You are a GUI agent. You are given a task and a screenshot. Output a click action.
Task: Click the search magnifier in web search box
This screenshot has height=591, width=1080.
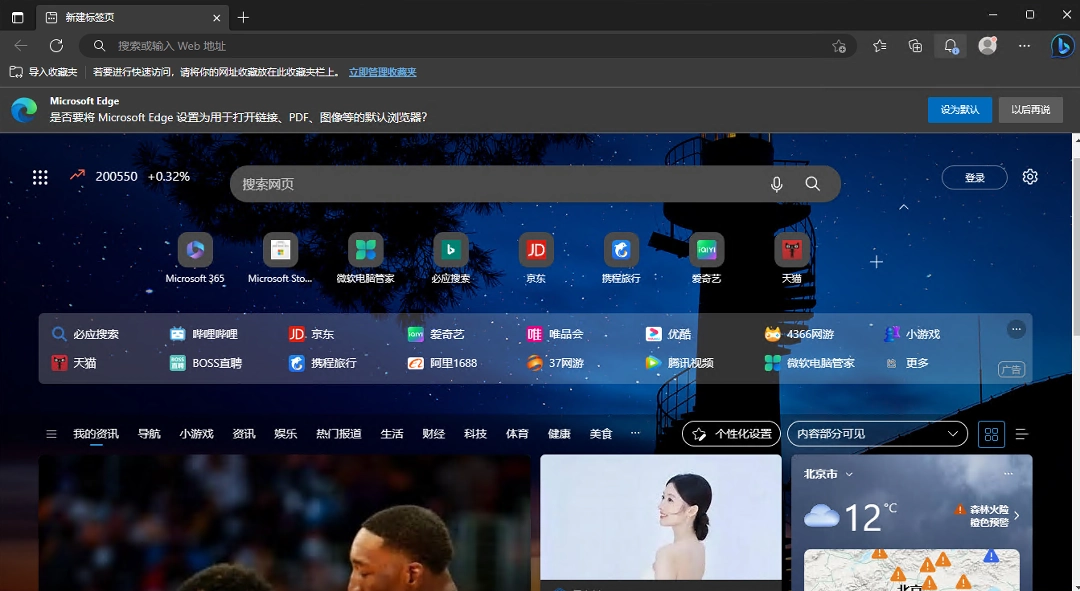click(x=813, y=184)
